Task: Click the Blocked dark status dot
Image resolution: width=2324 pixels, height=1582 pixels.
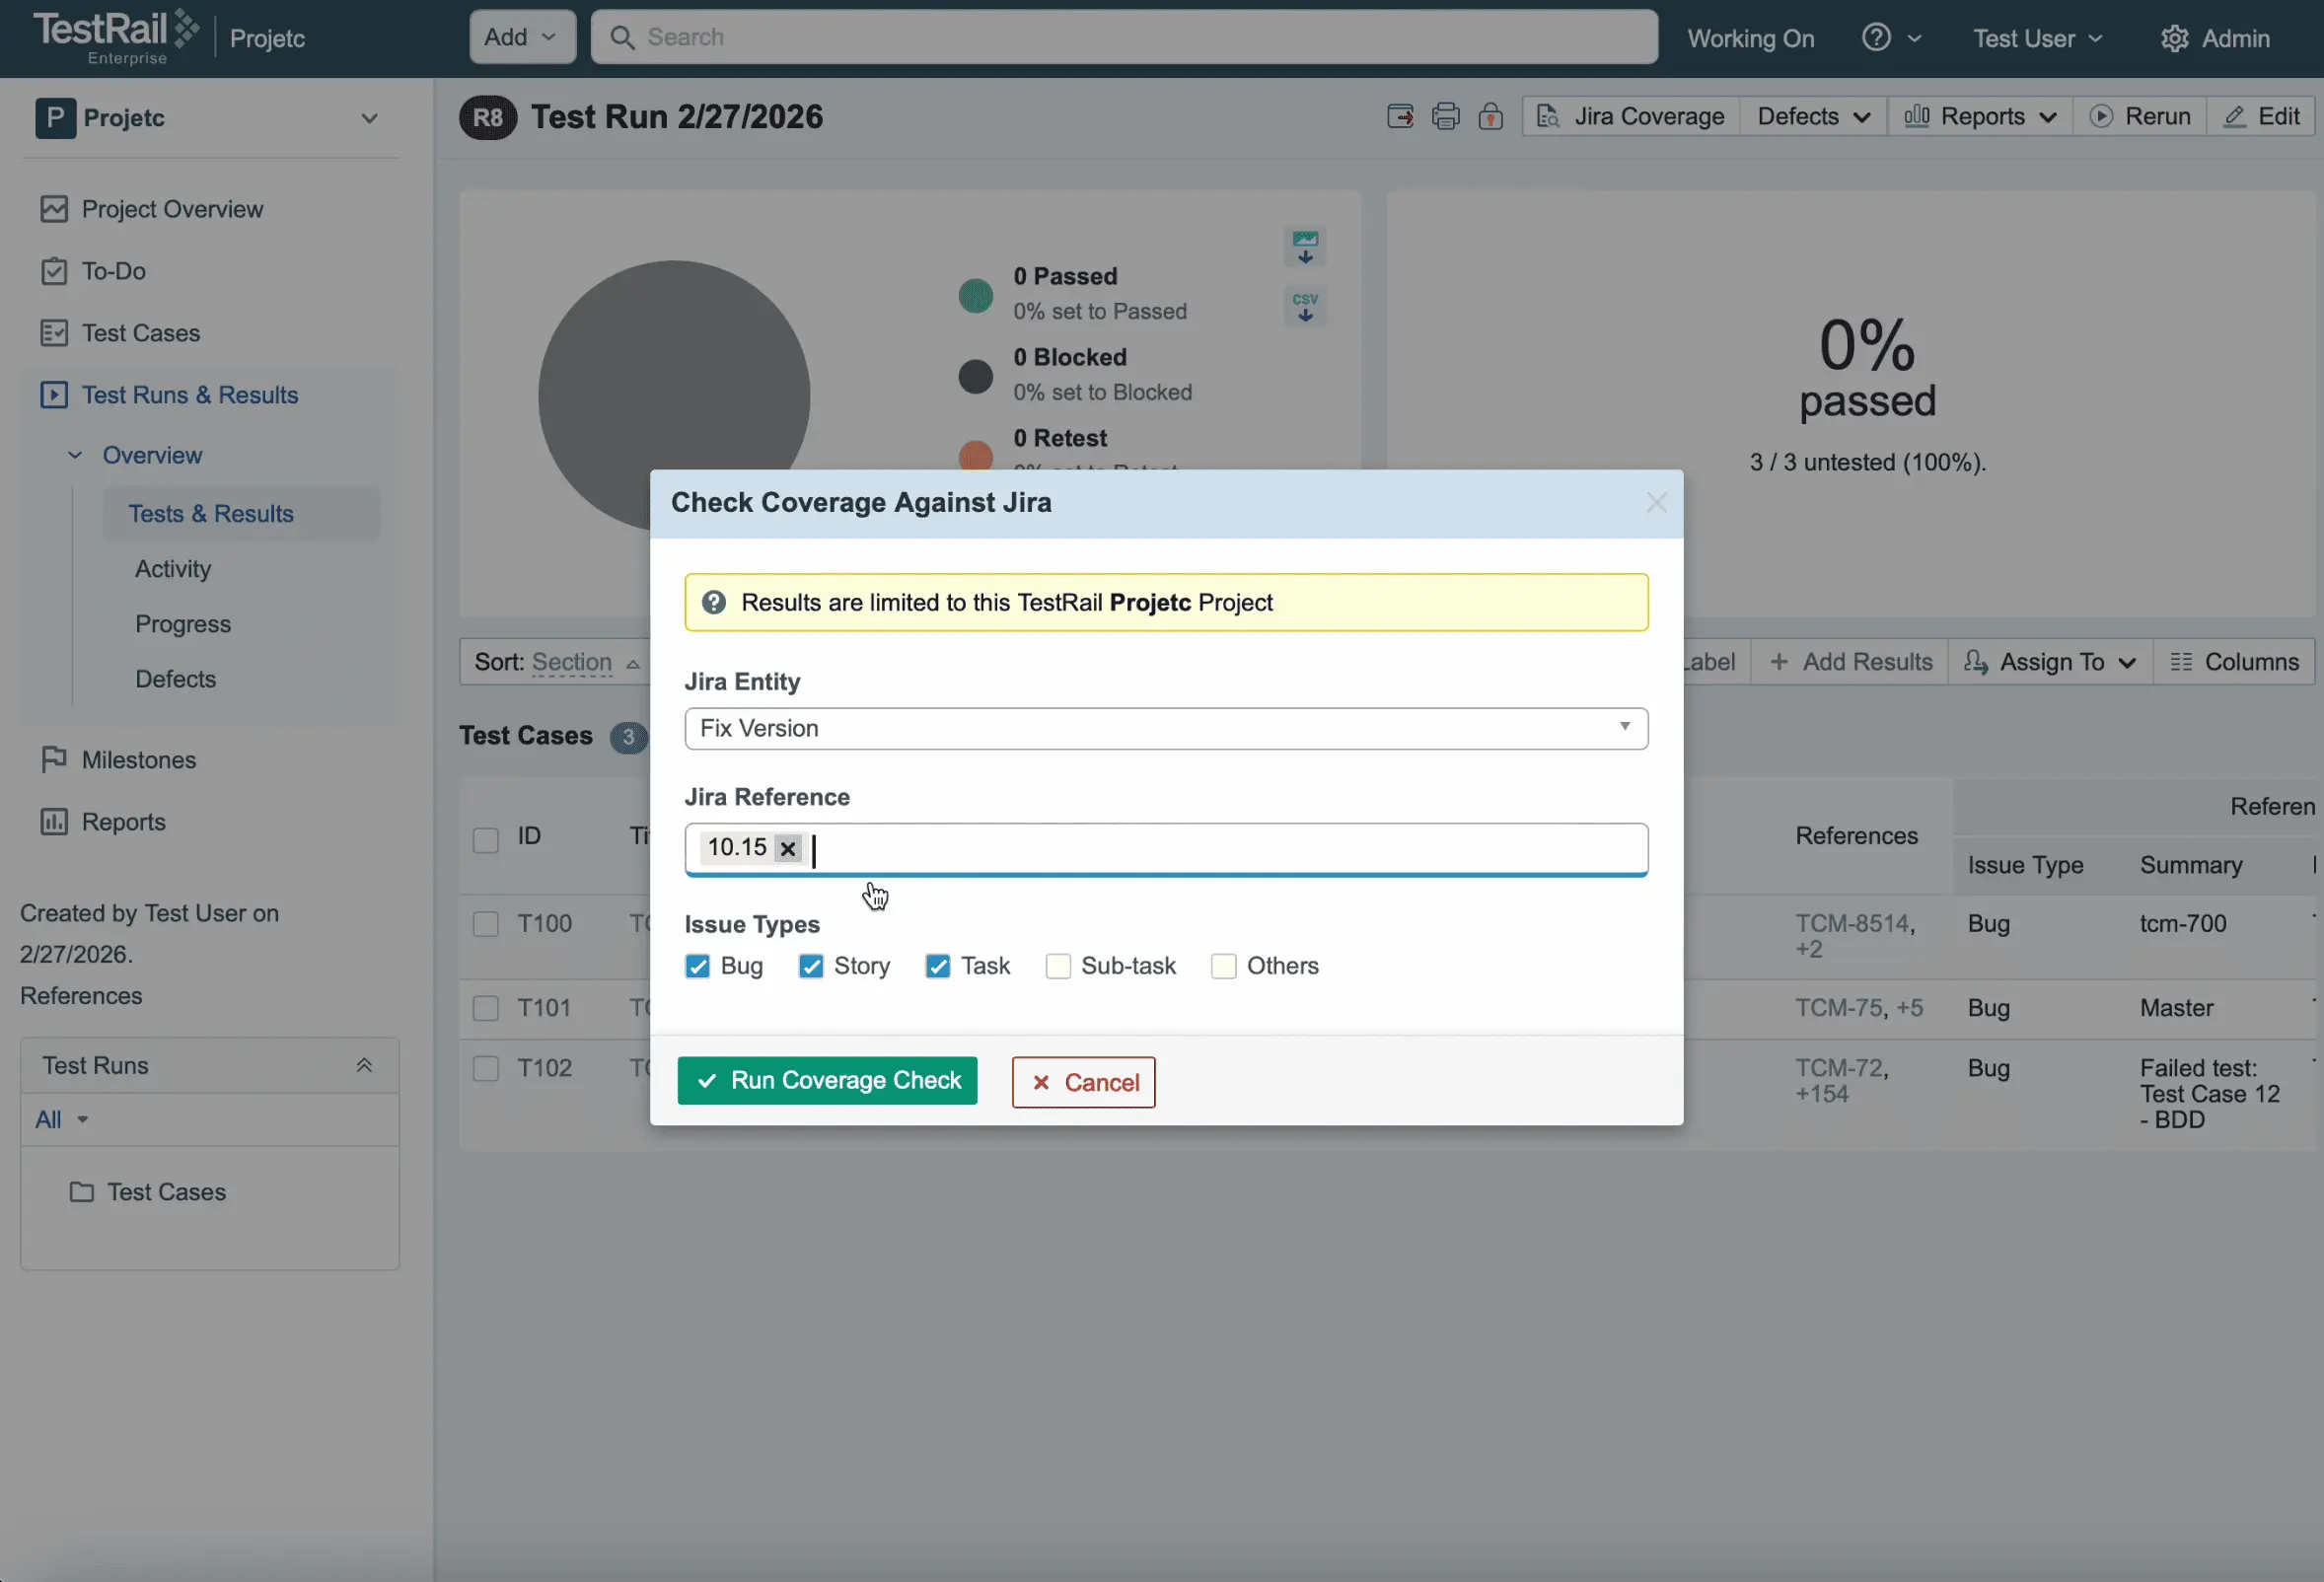Action: tap(975, 377)
